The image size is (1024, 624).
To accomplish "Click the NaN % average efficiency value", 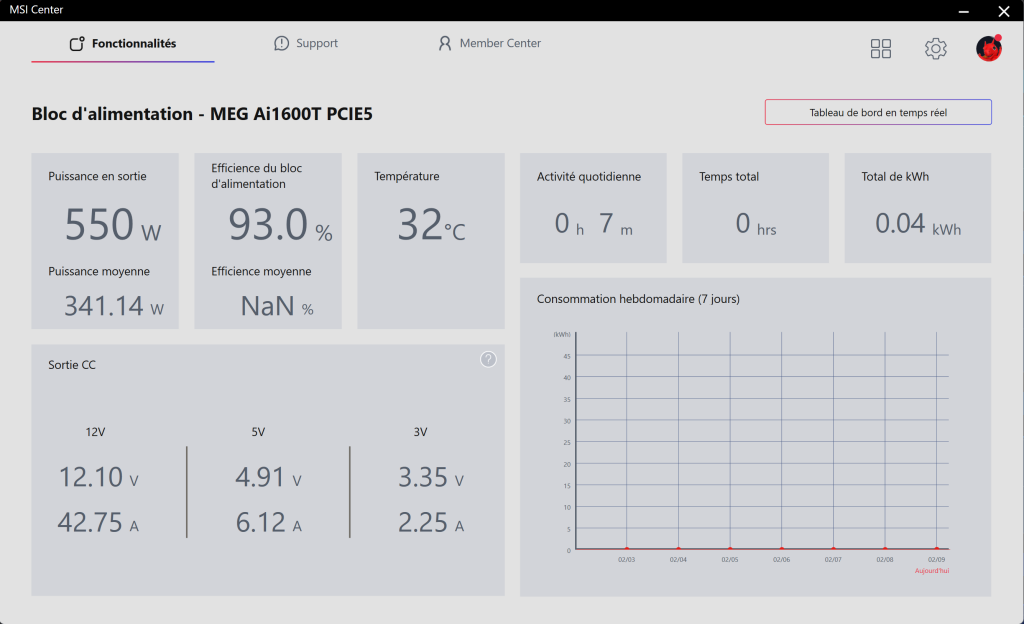I will point(277,306).
